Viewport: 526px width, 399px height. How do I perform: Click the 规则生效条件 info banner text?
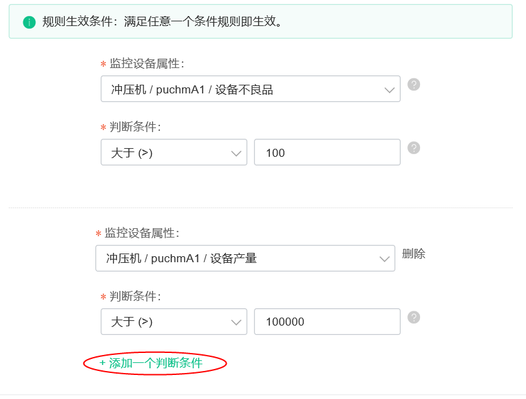pyautogui.click(x=162, y=22)
